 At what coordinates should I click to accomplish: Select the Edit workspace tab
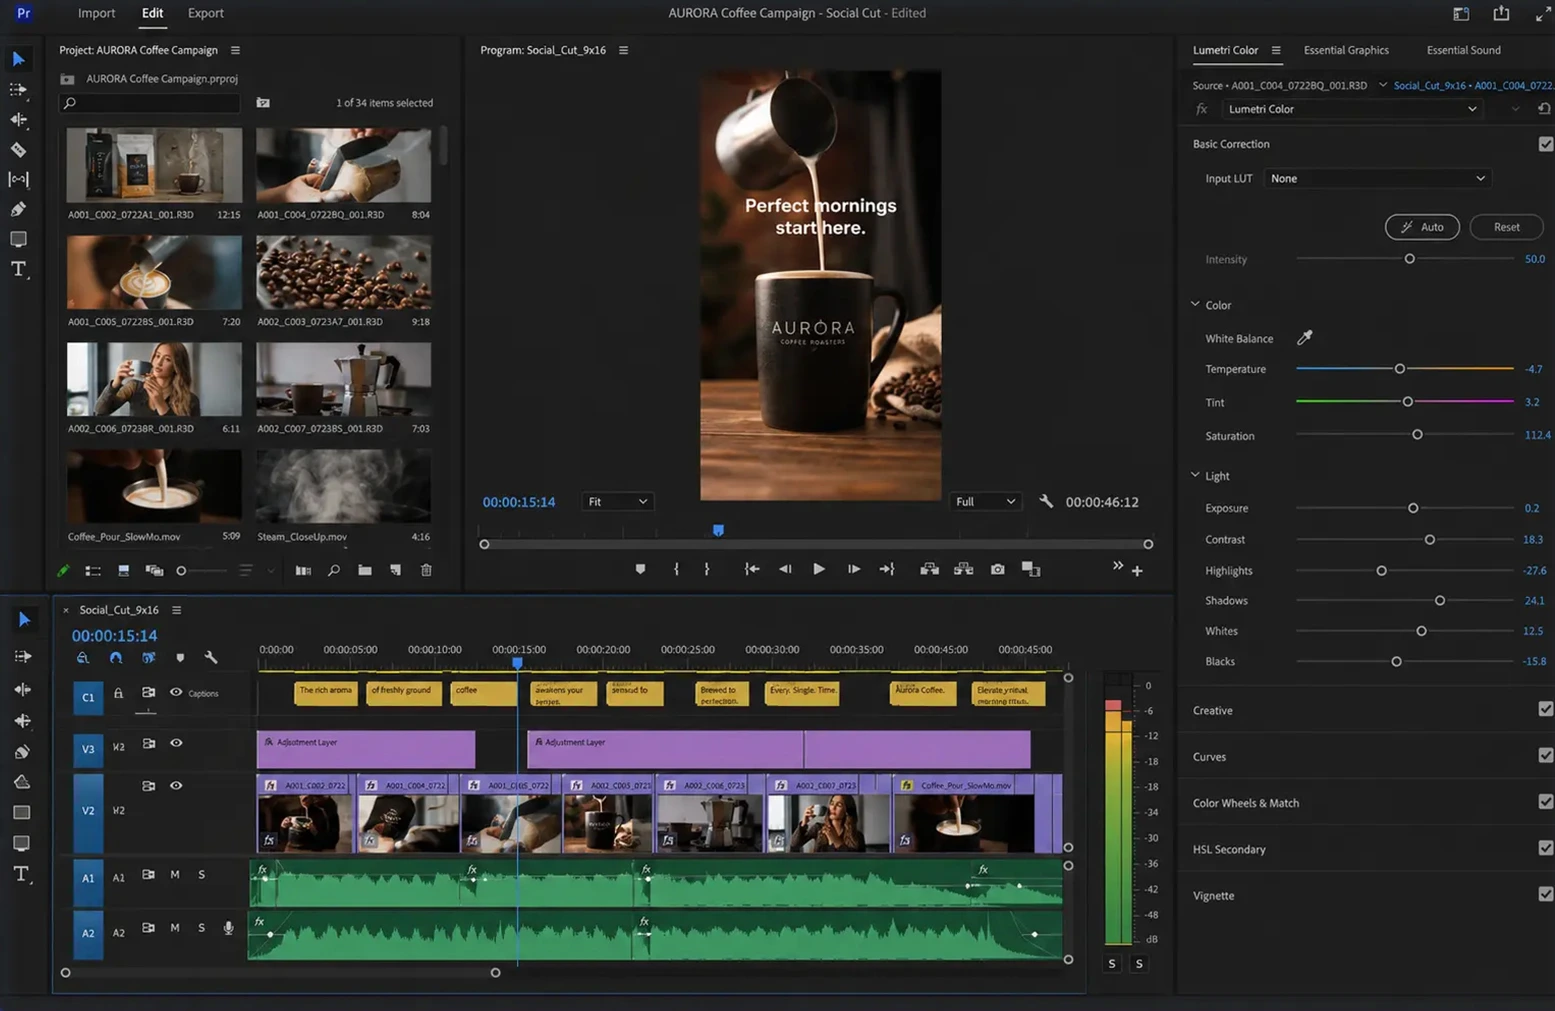pyautogui.click(x=152, y=13)
